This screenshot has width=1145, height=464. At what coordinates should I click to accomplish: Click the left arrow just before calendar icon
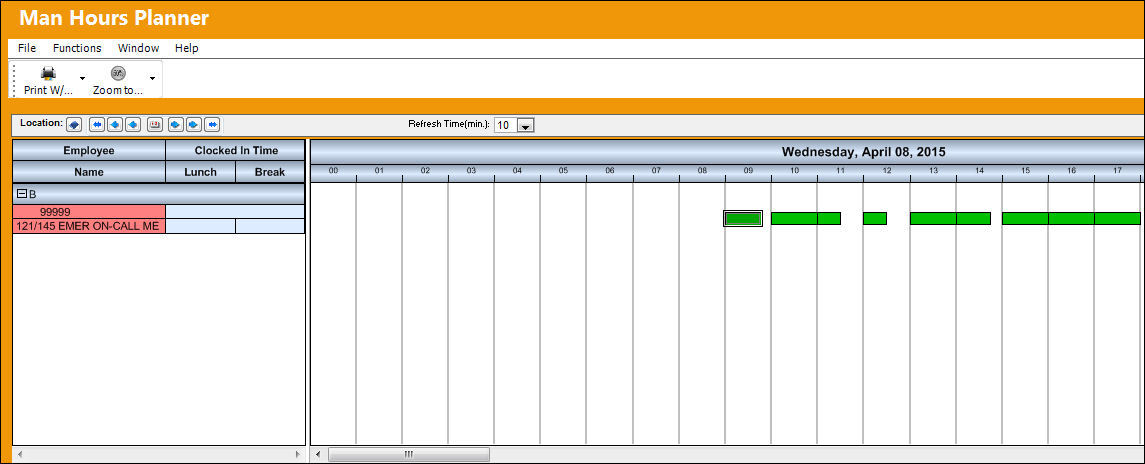pyautogui.click(x=132, y=125)
